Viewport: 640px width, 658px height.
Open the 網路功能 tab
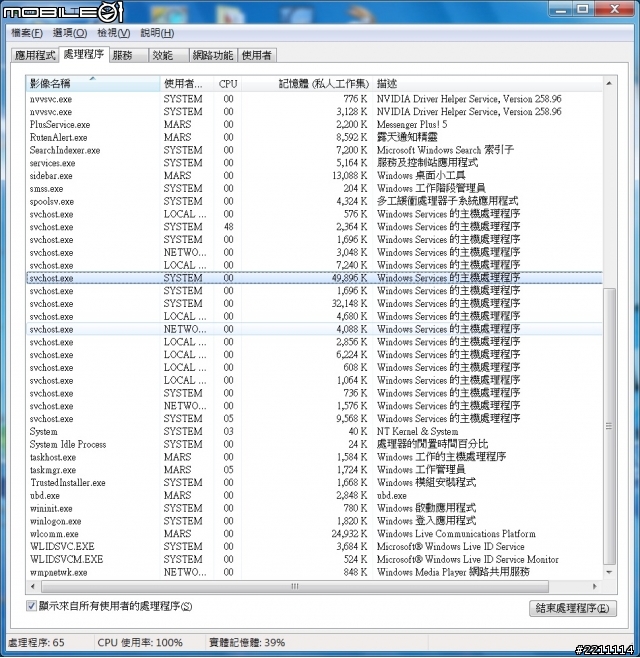[x=213, y=55]
